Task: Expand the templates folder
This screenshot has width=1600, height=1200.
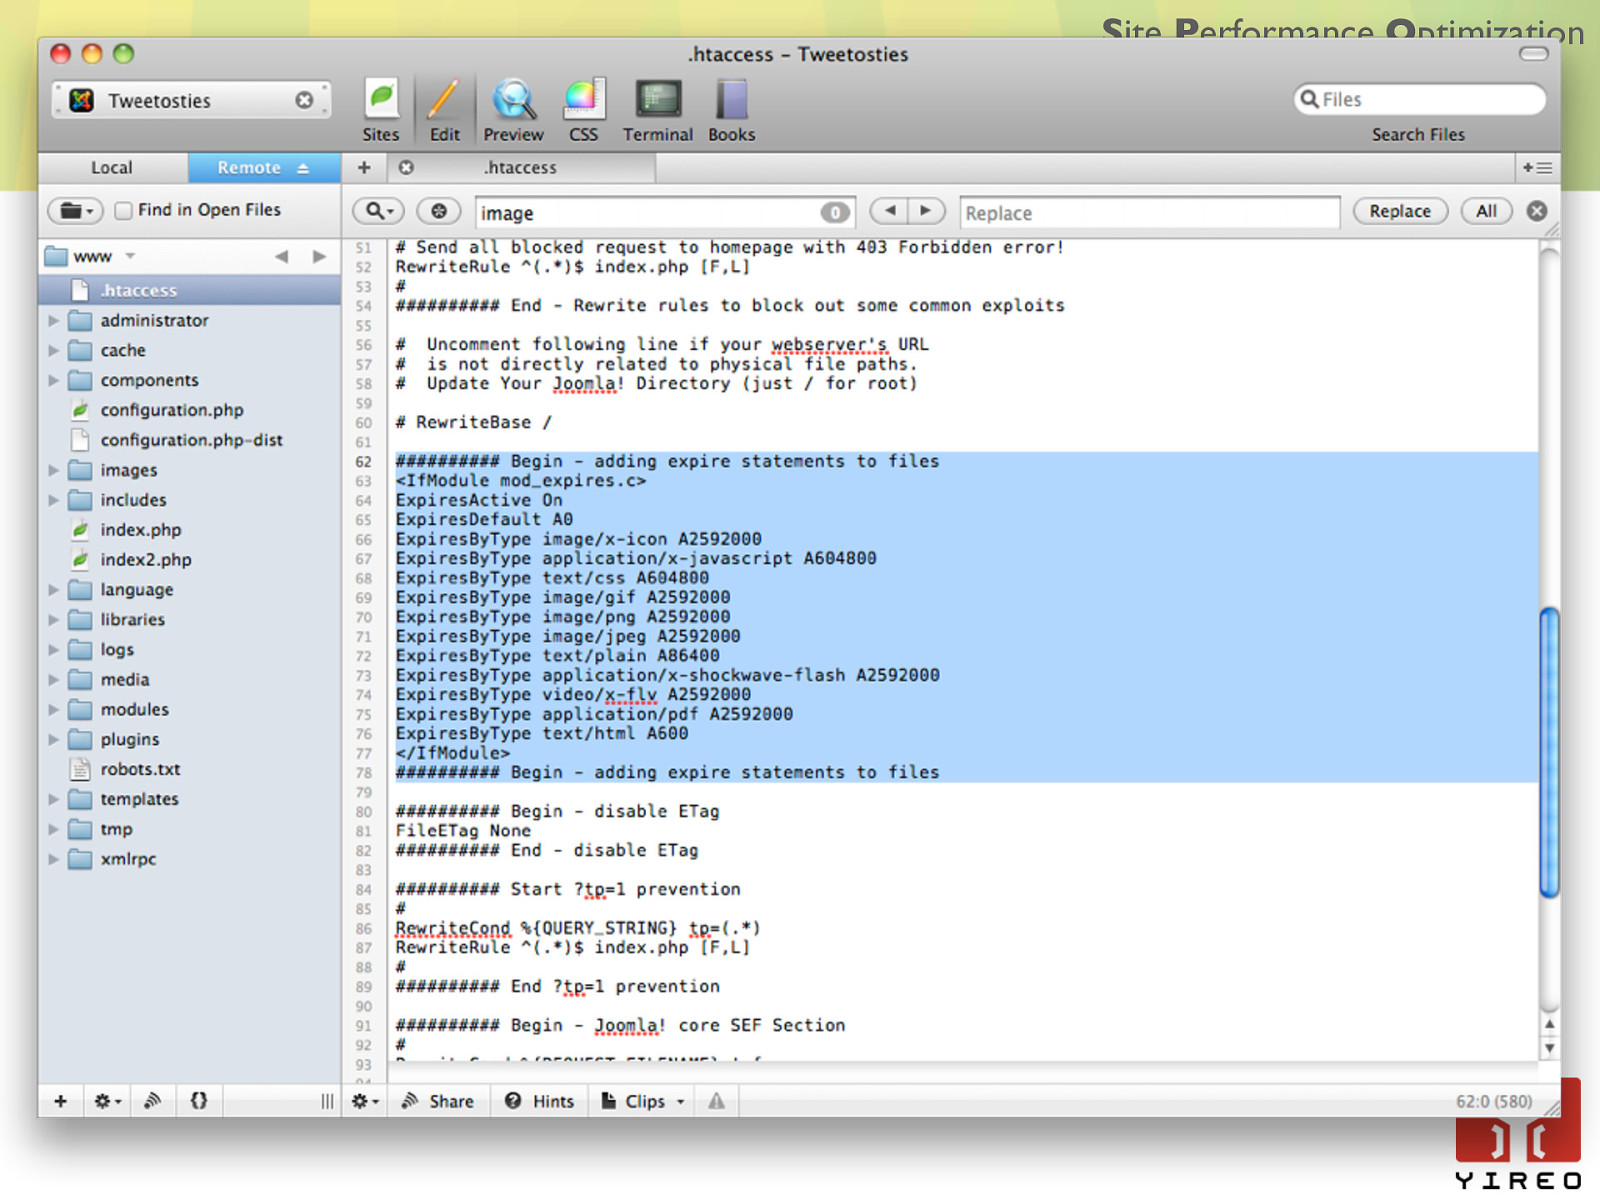Action: tap(54, 800)
